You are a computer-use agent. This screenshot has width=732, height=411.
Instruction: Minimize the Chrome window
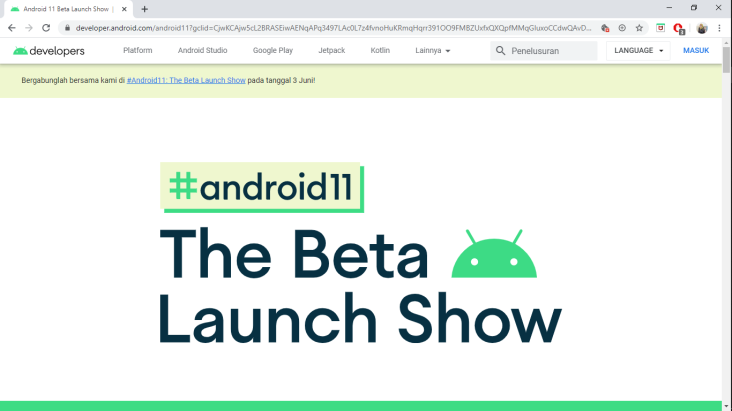coord(669,8)
